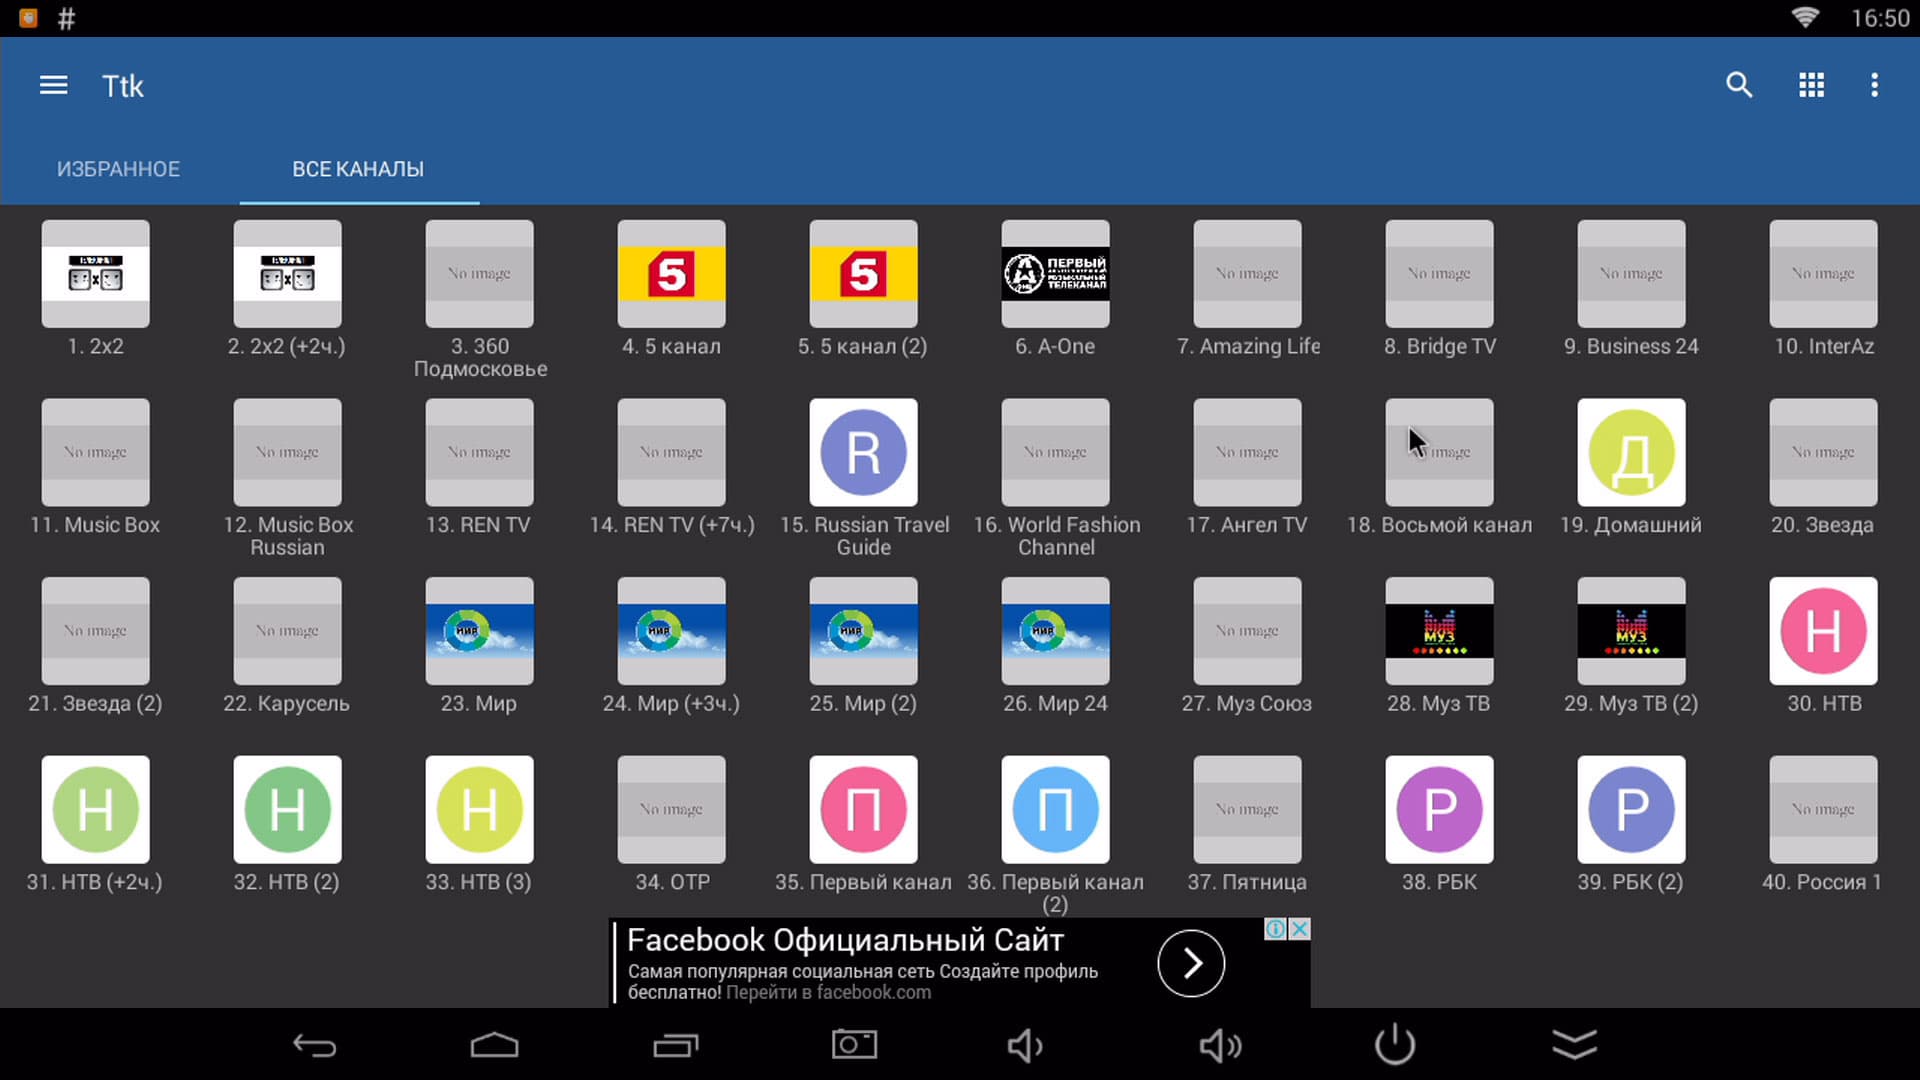
Task: Play the НТВ pink H channel
Action: click(1823, 631)
